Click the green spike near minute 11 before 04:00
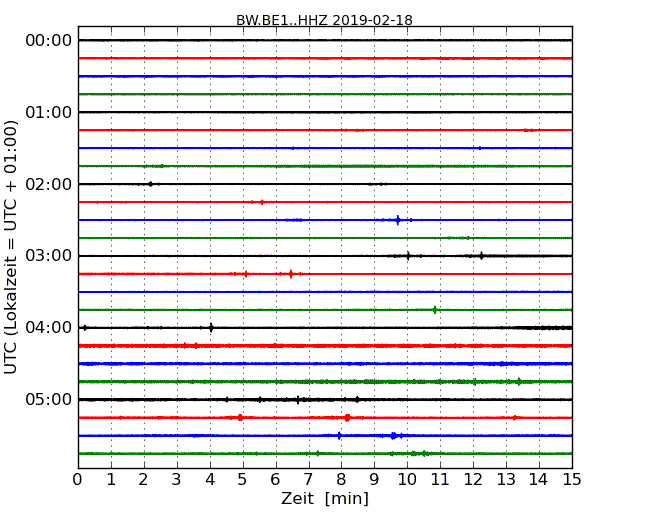The height and width of the screenshot is (520, 650). [x=435, y=310]
